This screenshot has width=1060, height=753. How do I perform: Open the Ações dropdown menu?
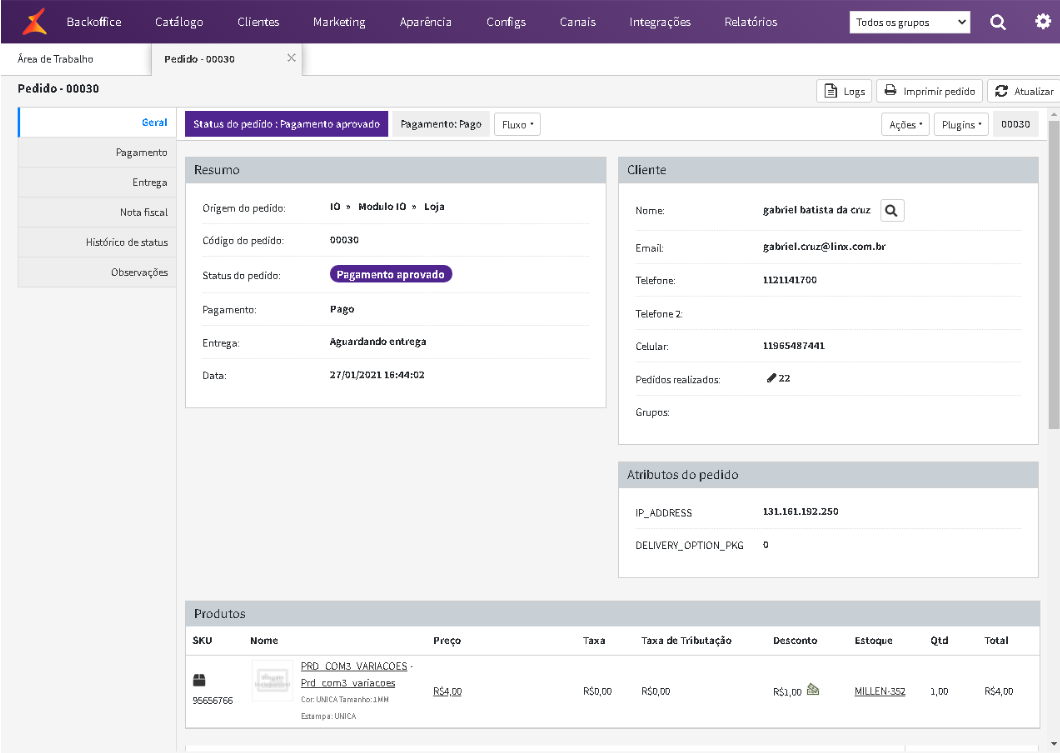[x=905, y=125]
